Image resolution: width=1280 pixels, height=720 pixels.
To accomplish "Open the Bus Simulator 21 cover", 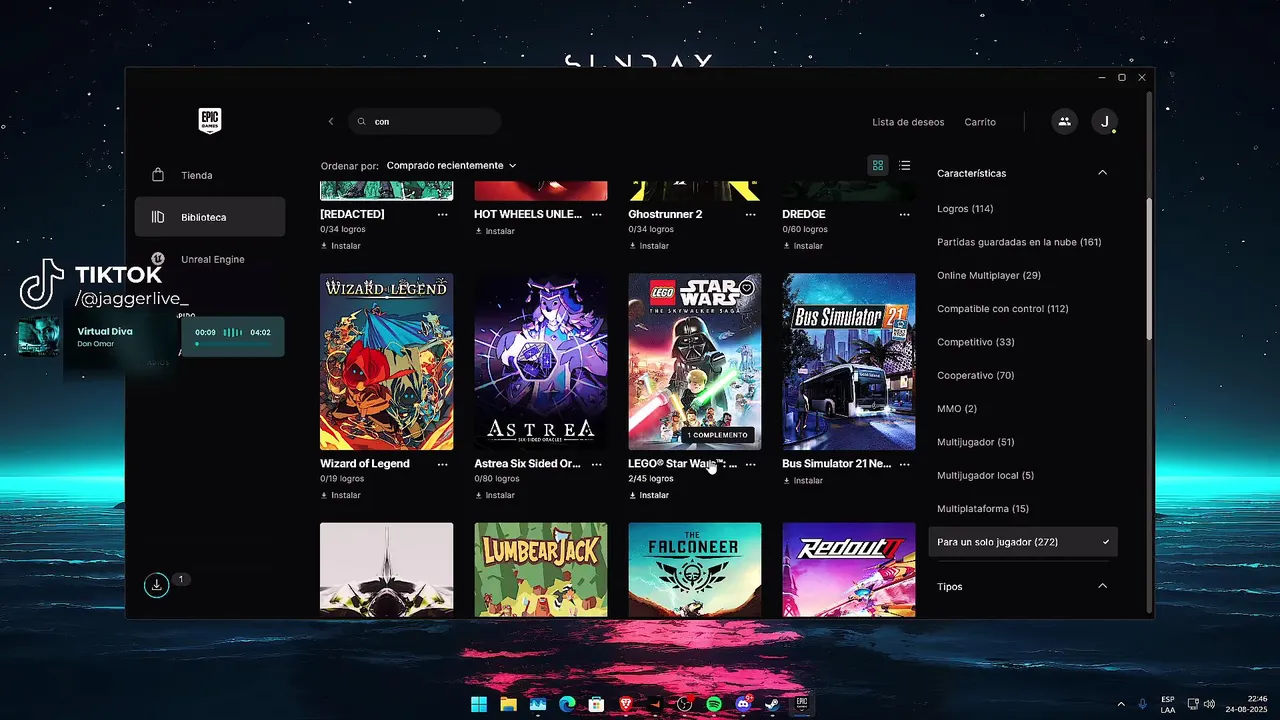I will [x=849, y=362].
